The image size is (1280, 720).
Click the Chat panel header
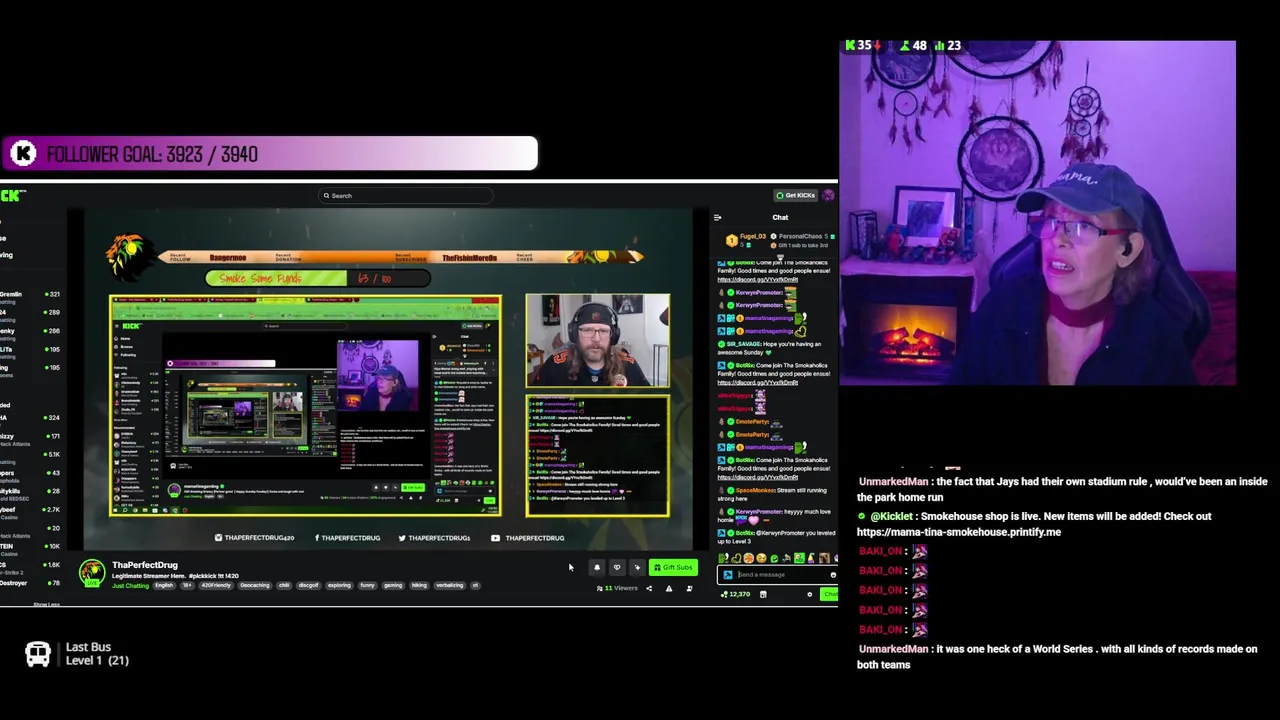[x=780, y=217]
